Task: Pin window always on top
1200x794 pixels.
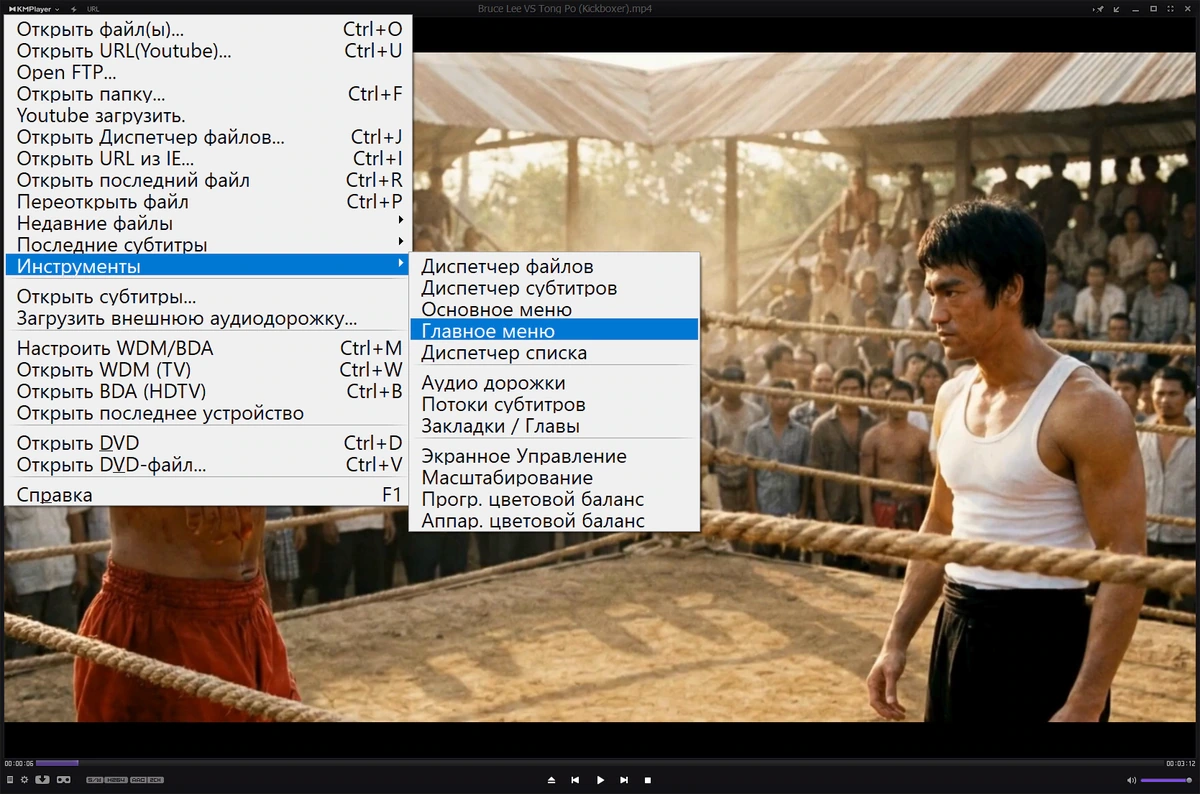Action: (x=1100, y=8)
